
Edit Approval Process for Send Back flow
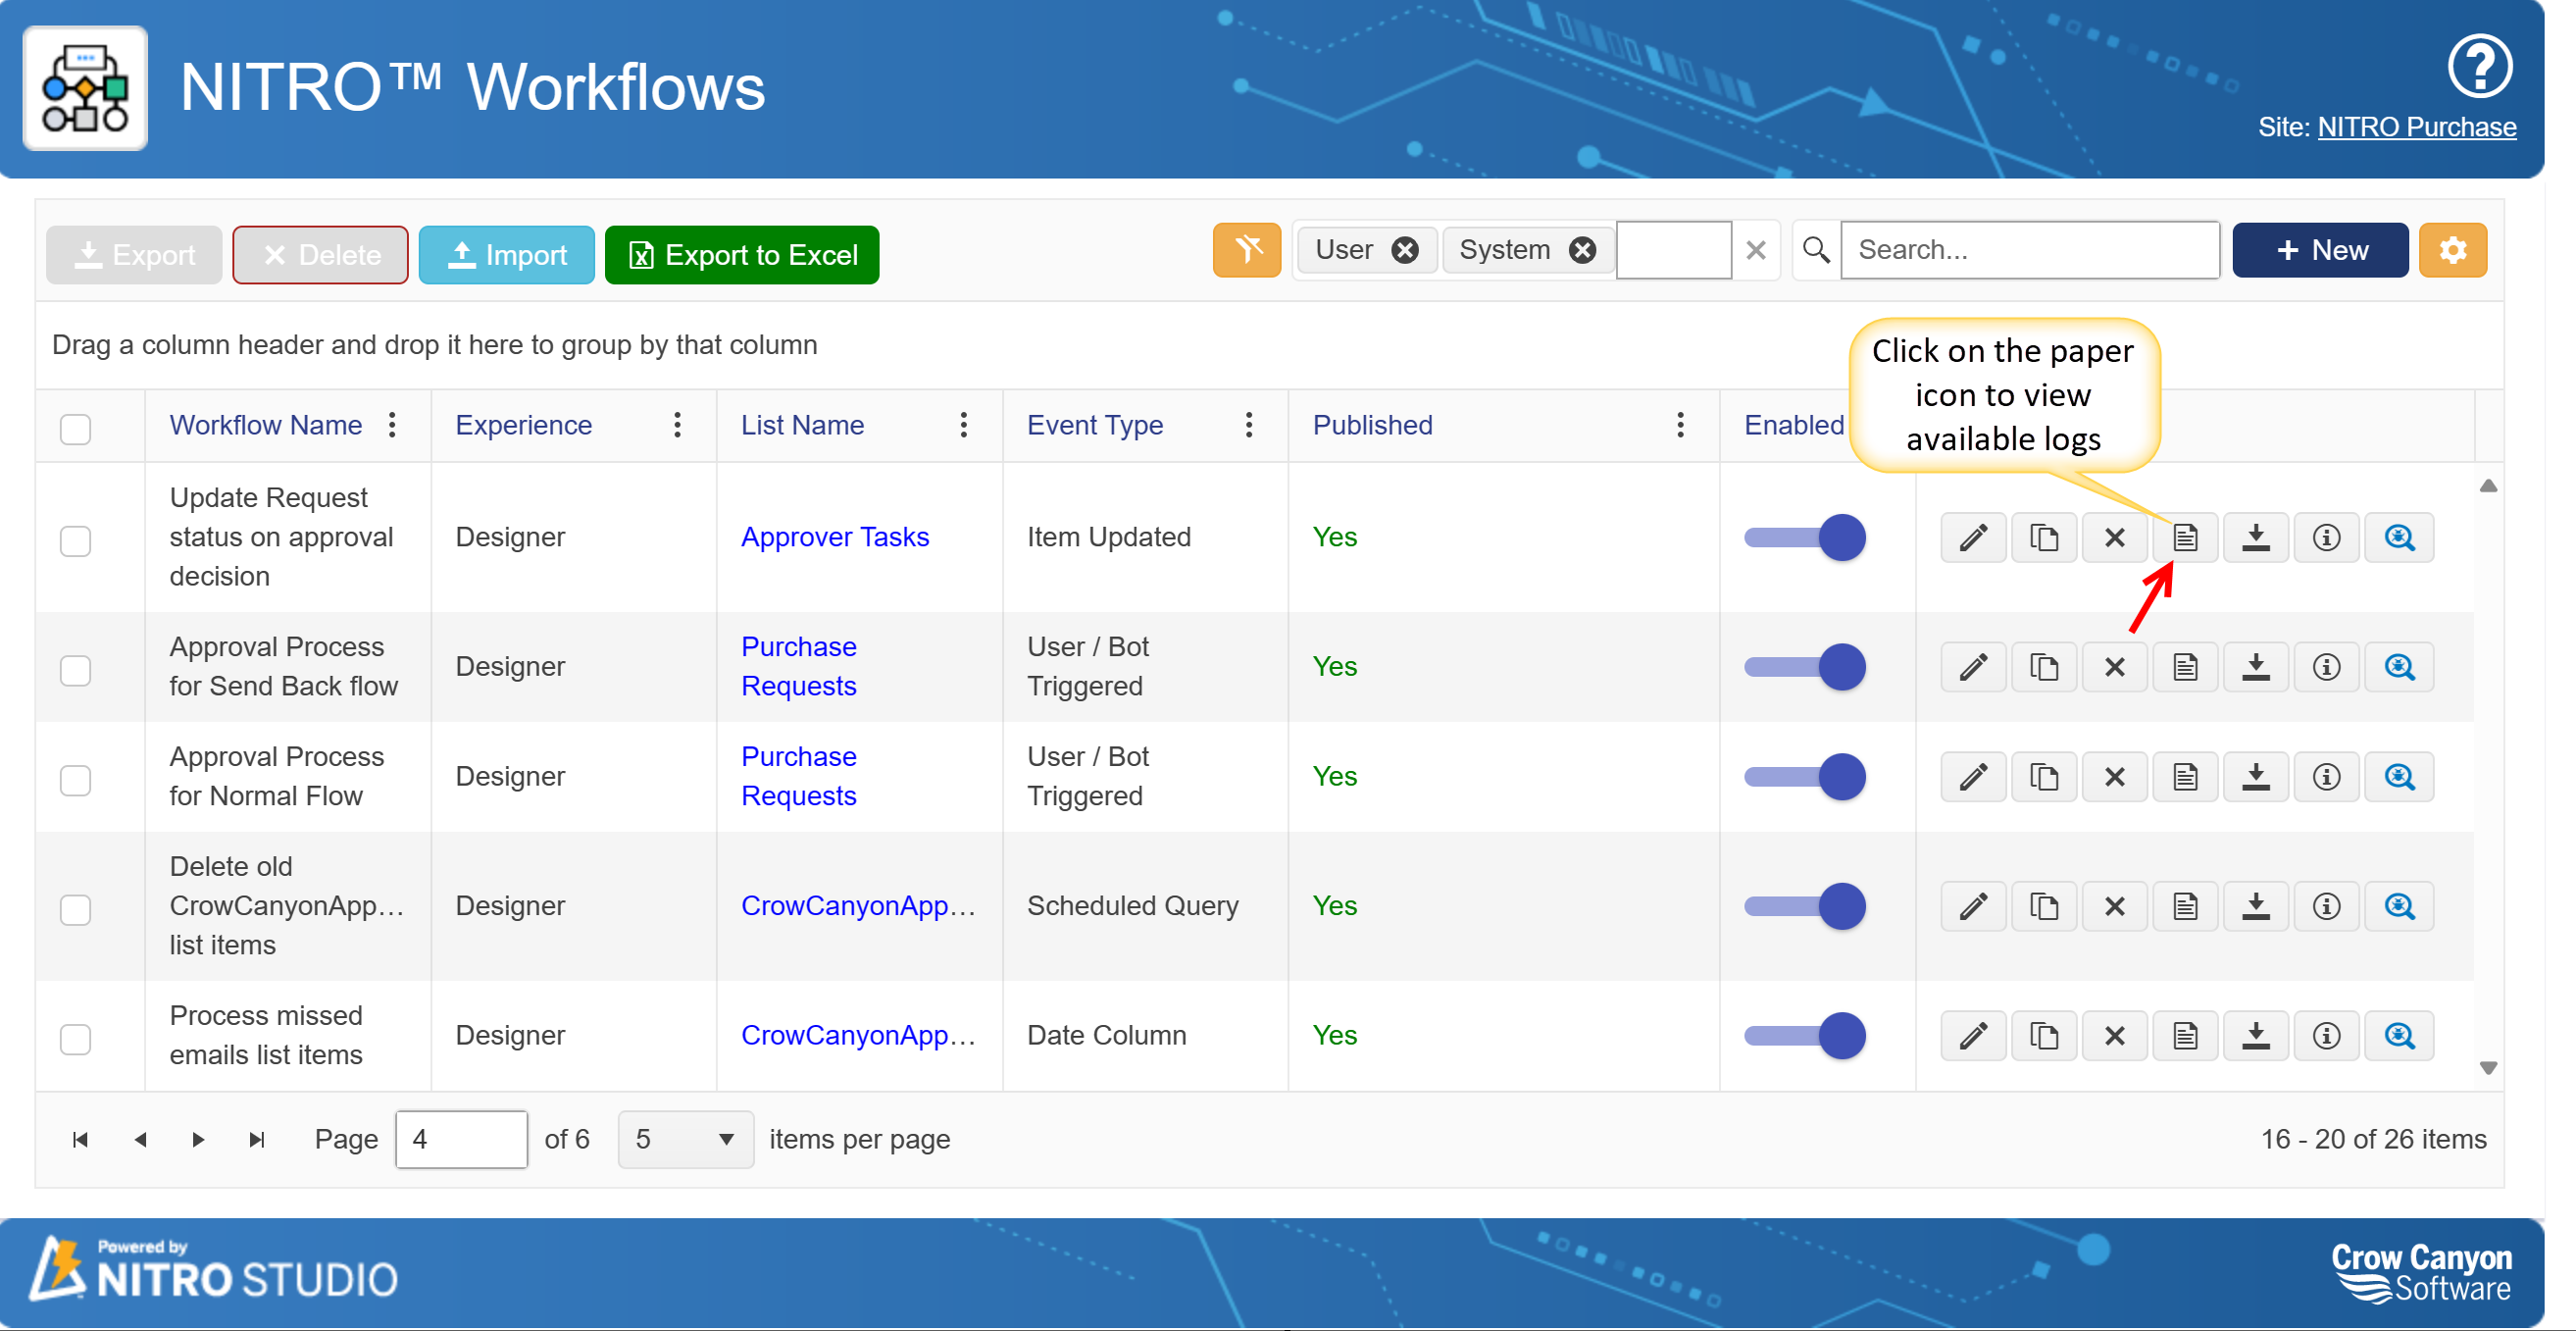coord(1973,667)
